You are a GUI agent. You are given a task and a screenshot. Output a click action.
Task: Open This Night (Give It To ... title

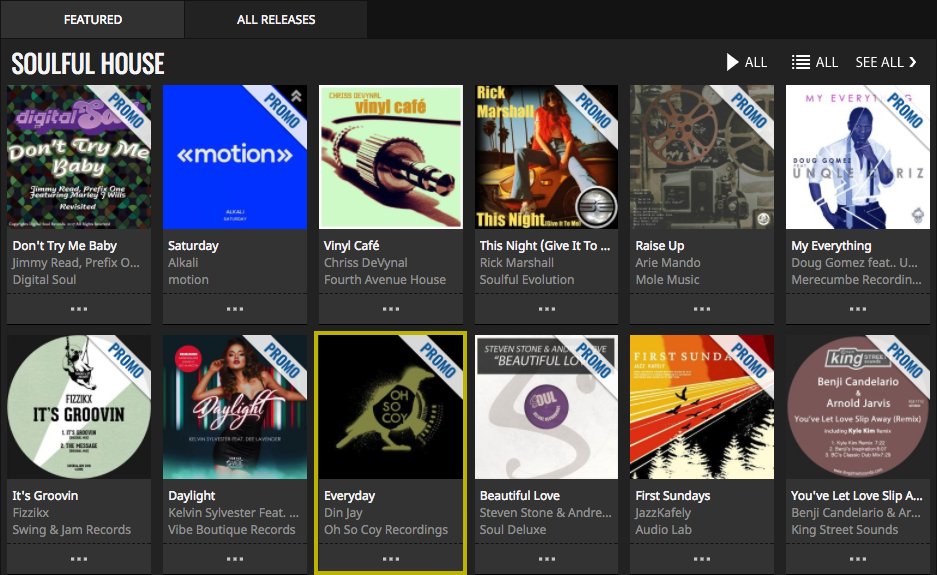pyautogui.click(x=544, y=246)
